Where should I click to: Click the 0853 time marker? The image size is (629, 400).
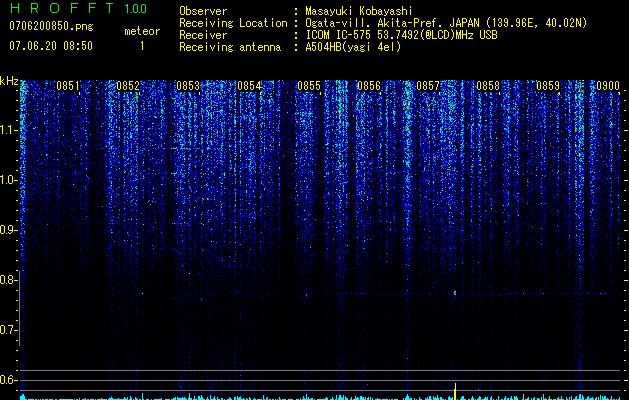pyautogui.click(x=188, y=86)
